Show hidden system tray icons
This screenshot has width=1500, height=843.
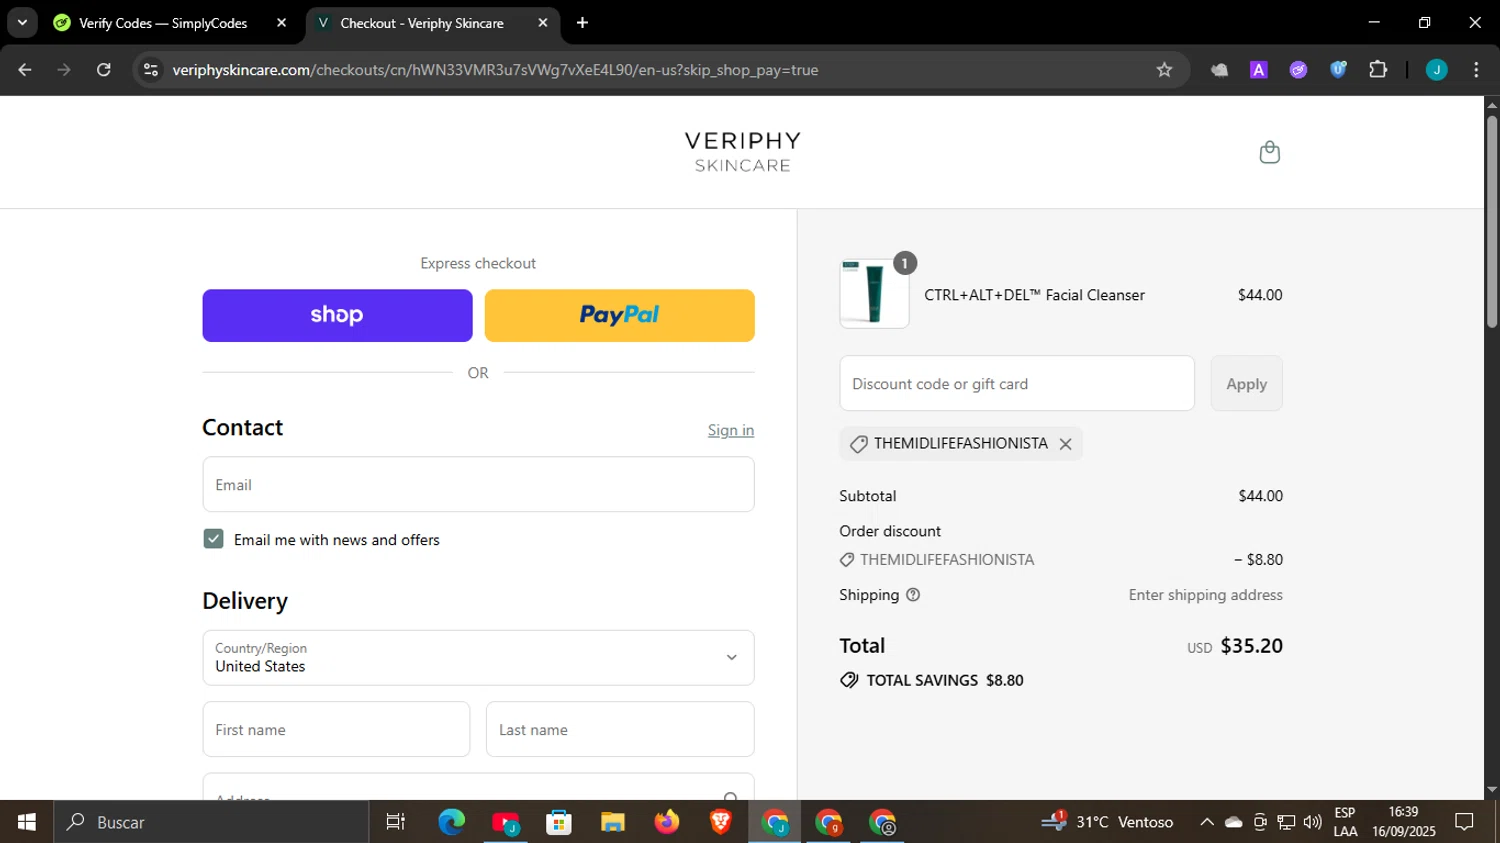coord(1207,822)
